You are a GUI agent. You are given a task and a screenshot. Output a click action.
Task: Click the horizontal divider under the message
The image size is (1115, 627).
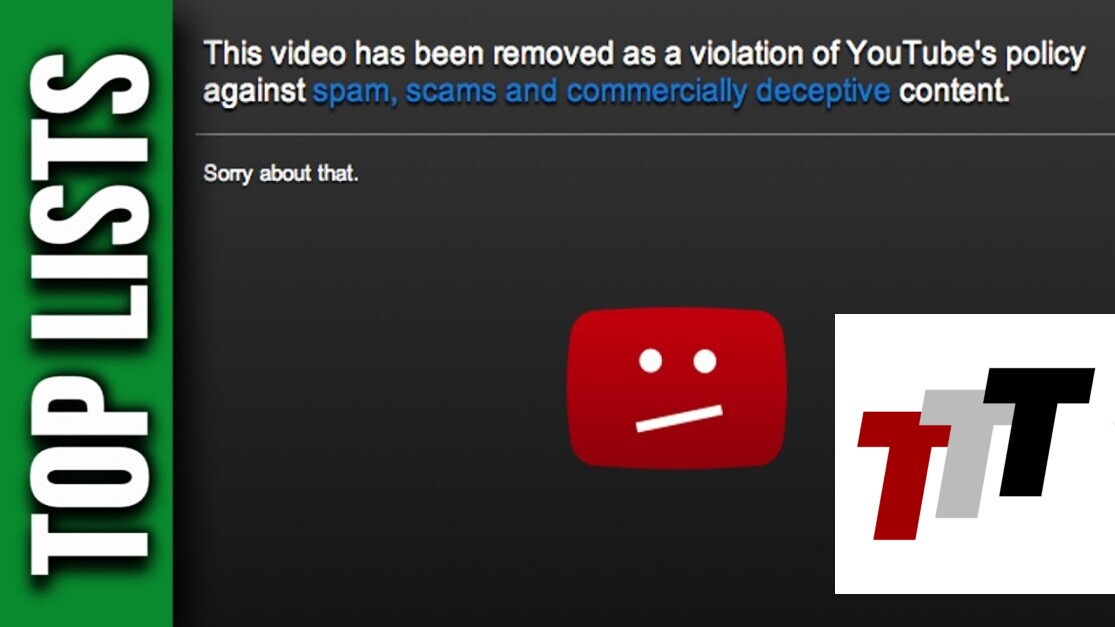tap(655, 134)
